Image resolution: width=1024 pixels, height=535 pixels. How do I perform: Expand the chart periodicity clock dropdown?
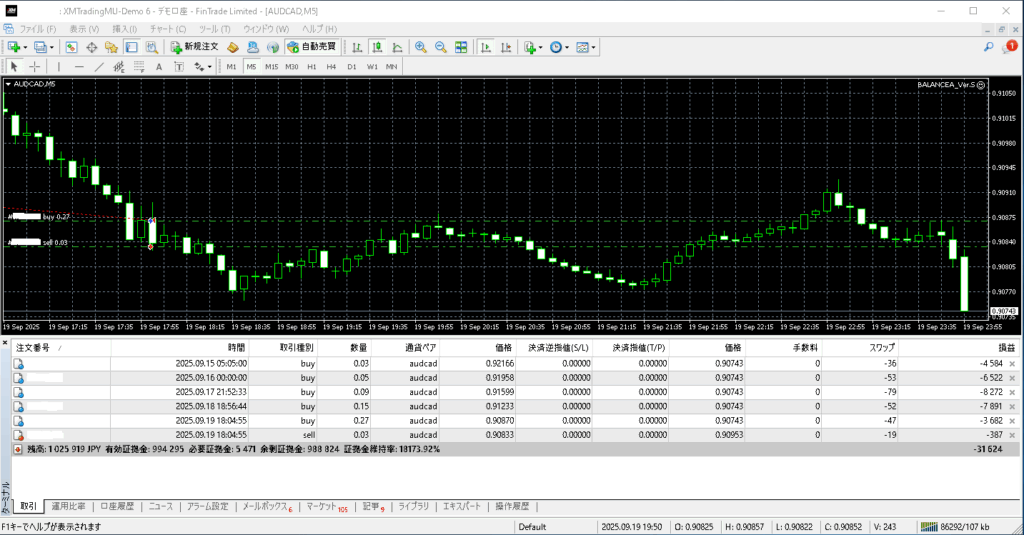point(568,47)
